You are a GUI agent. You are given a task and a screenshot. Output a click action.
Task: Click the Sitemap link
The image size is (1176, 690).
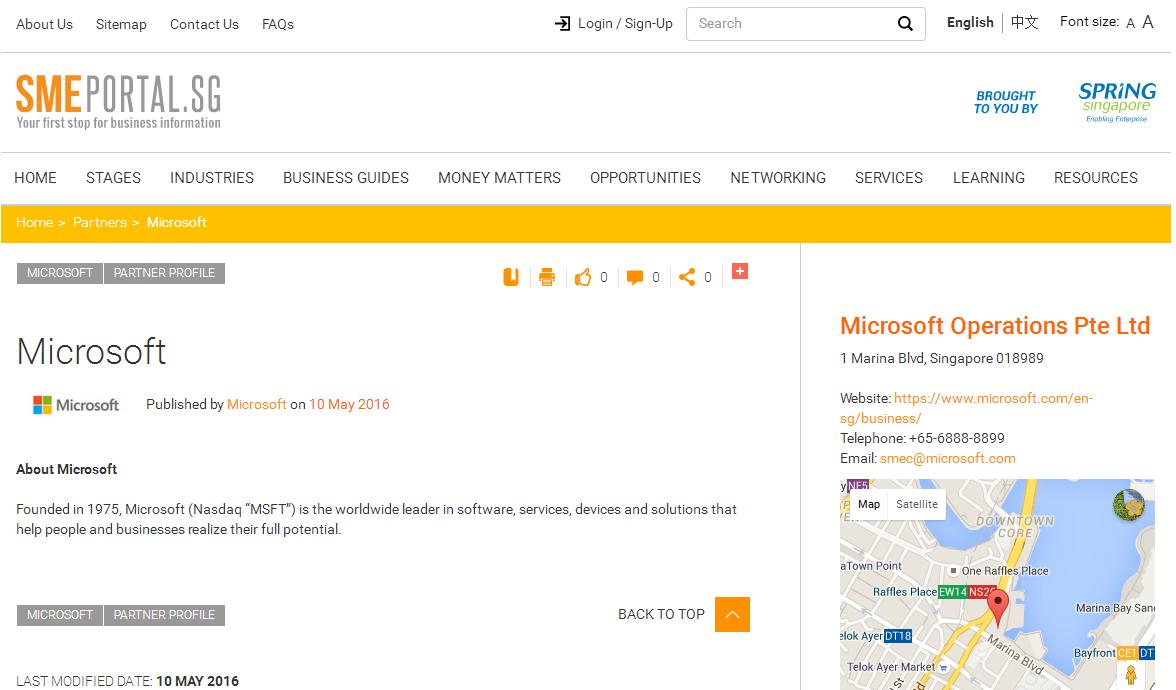(x=121, y=24)
